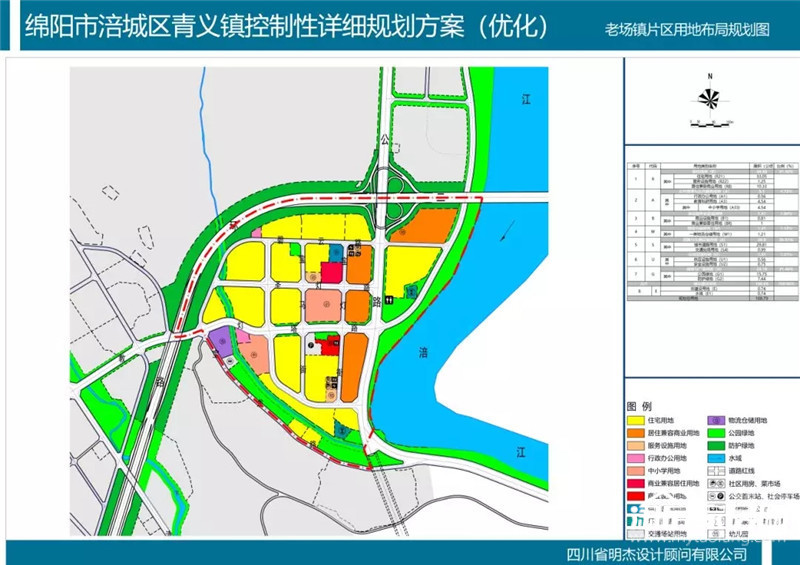Click the 物流仓储用地 purple legend icon

click(718, 422)
